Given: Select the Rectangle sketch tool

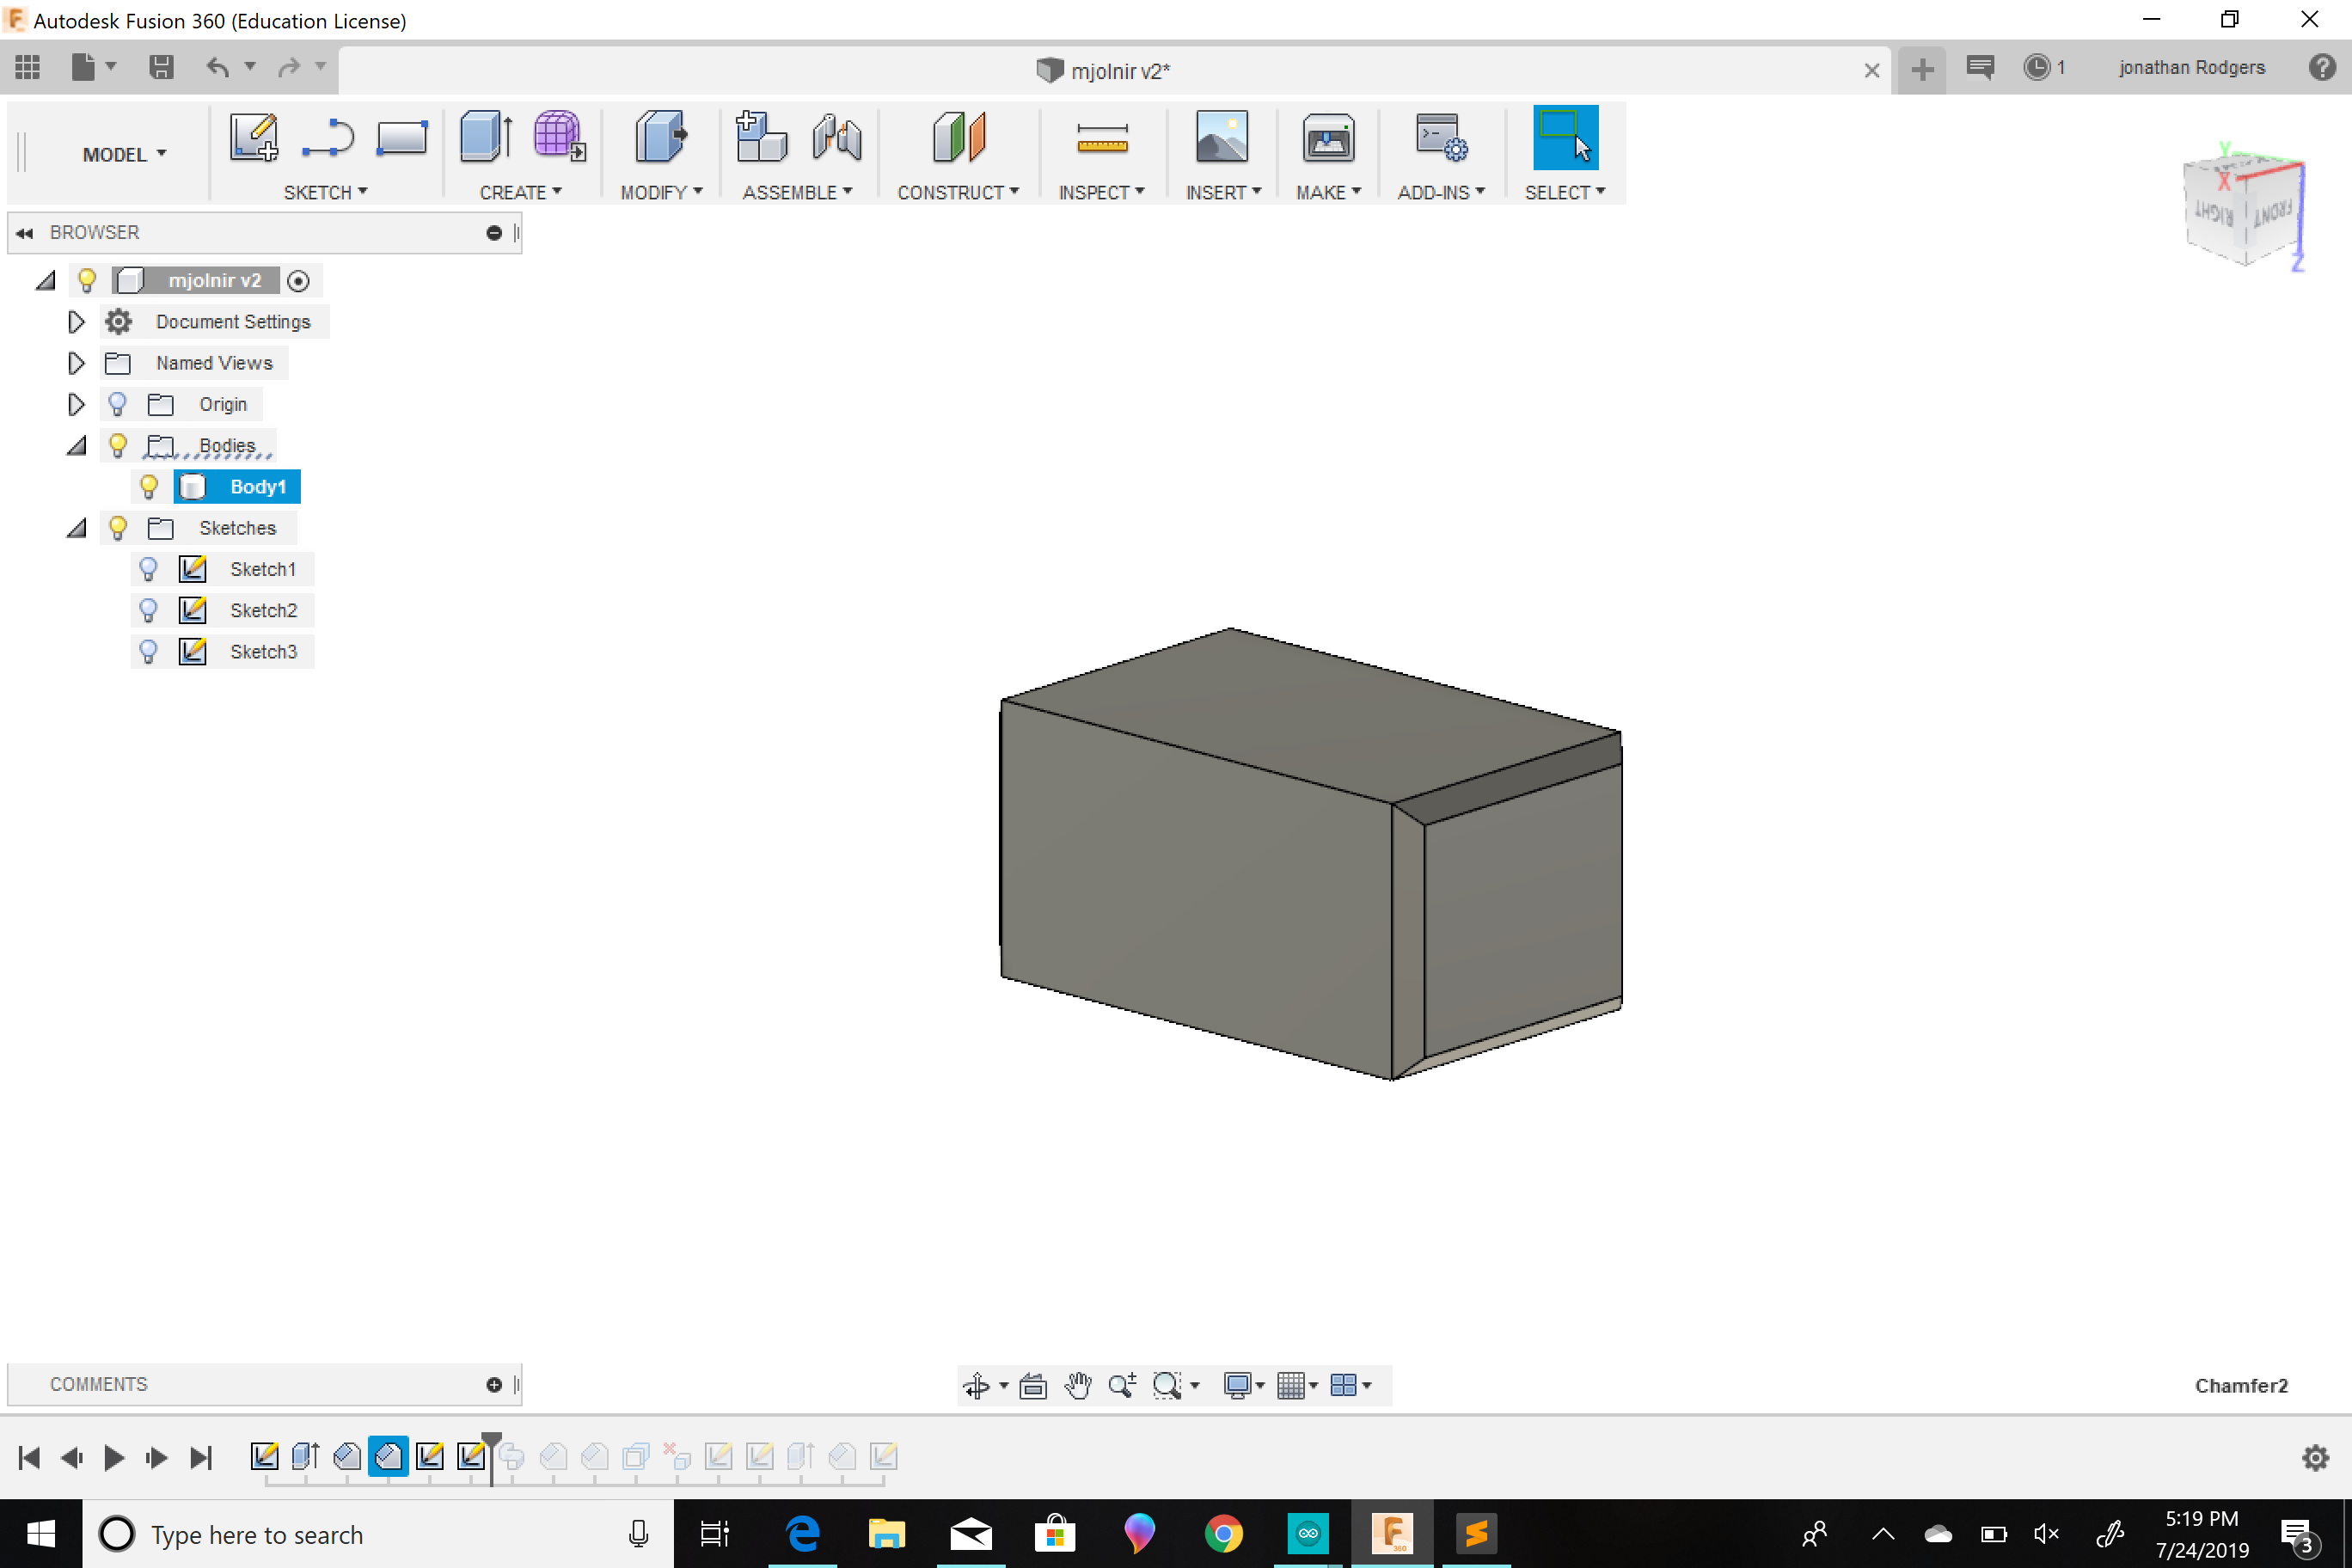Looking at the screenshot, I should point(402,137).
